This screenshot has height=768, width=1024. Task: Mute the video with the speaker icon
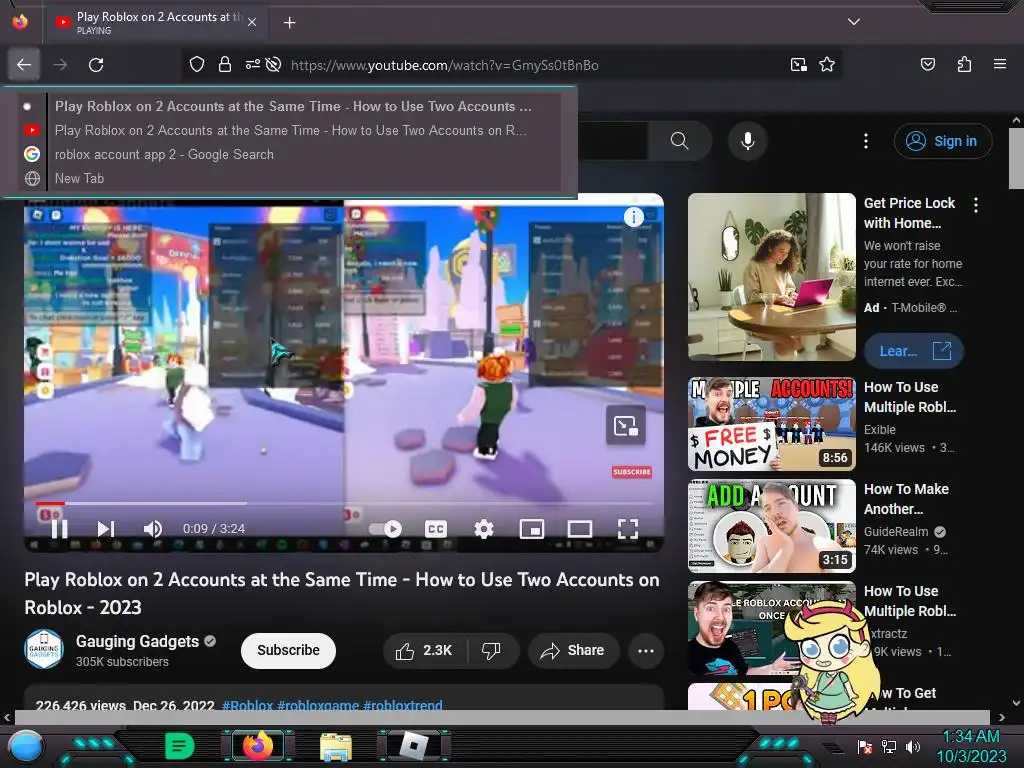pyautogui.click(x=152, y=528)
